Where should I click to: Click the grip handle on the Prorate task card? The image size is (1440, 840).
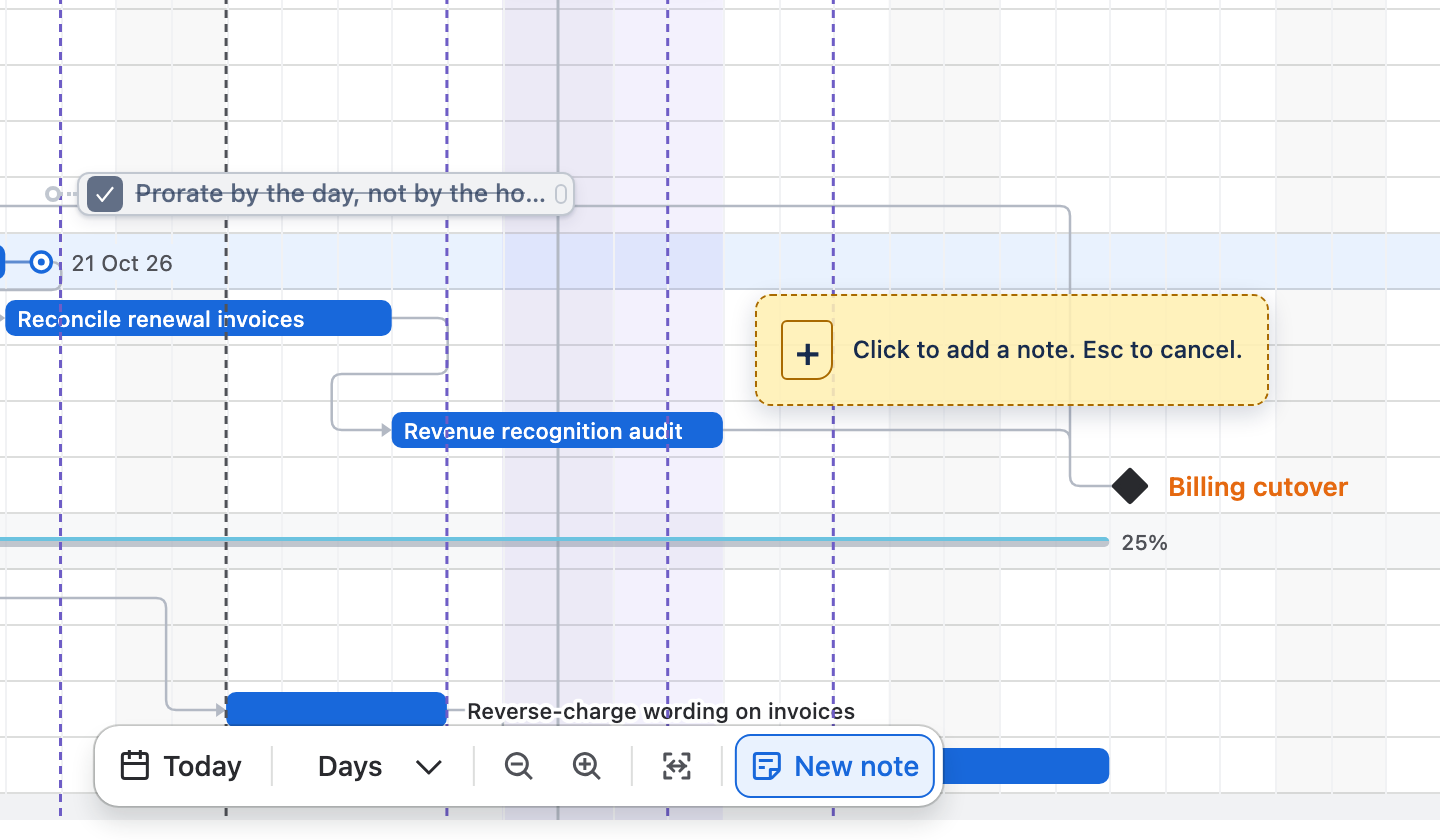pos(561,193)
